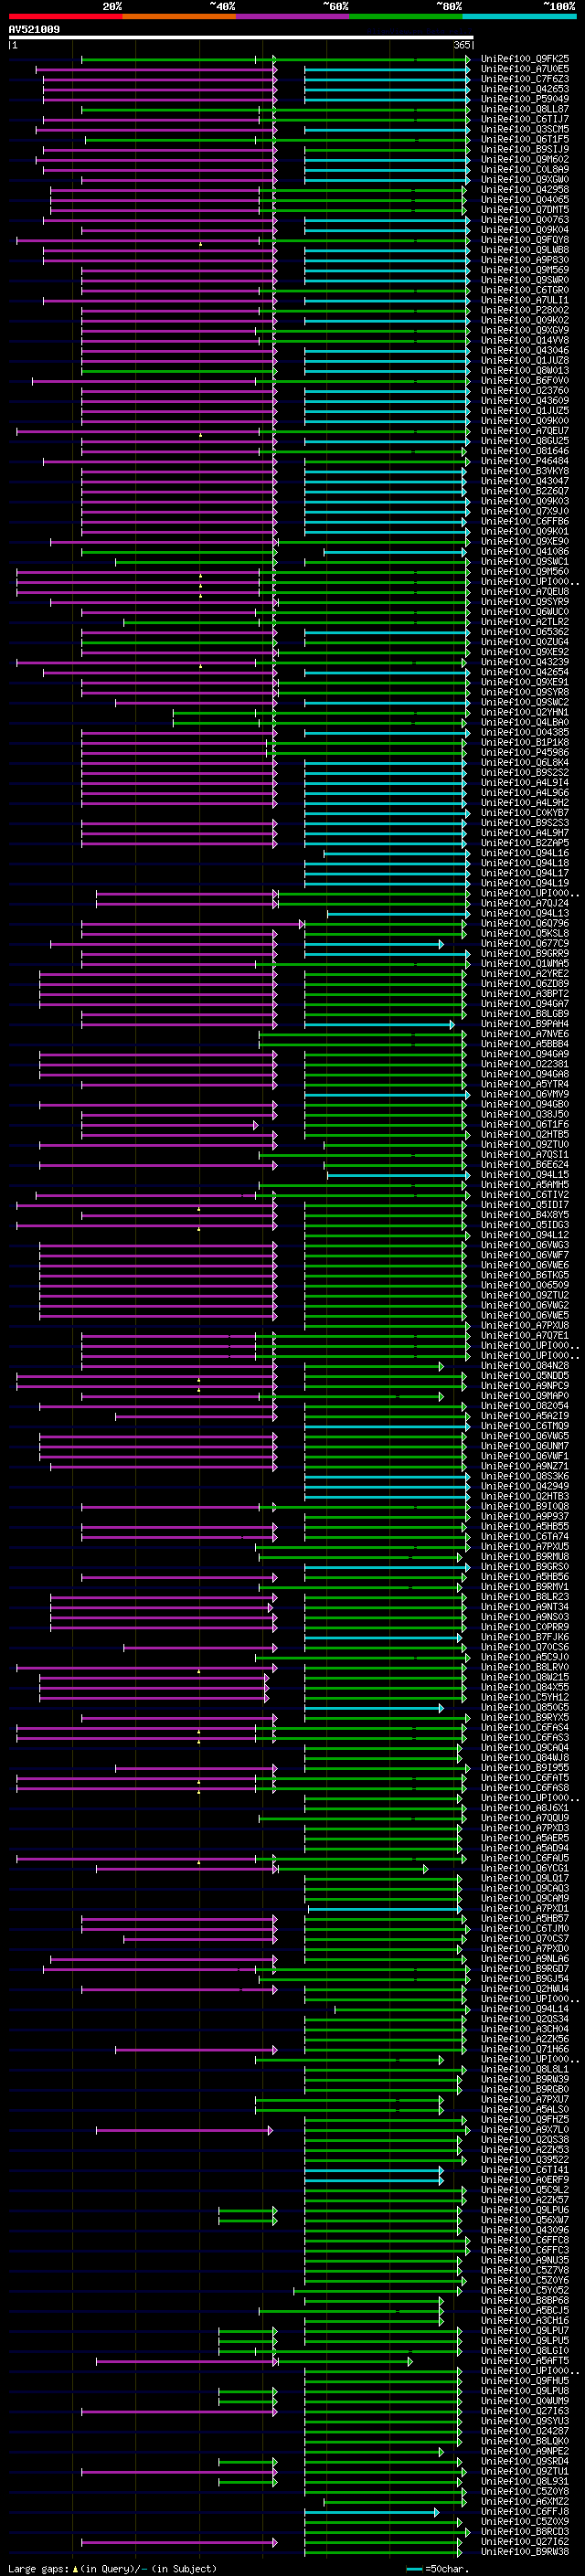This screenshot has height=2576, width=585.
Task: Open hit UniRef100_Q14VV8
Action: point(525,341)
